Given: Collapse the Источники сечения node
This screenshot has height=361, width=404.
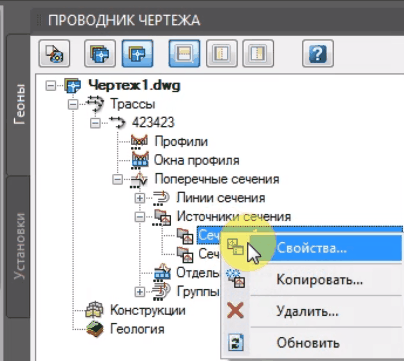Looking at the screenshot, I should click(140, 217).
